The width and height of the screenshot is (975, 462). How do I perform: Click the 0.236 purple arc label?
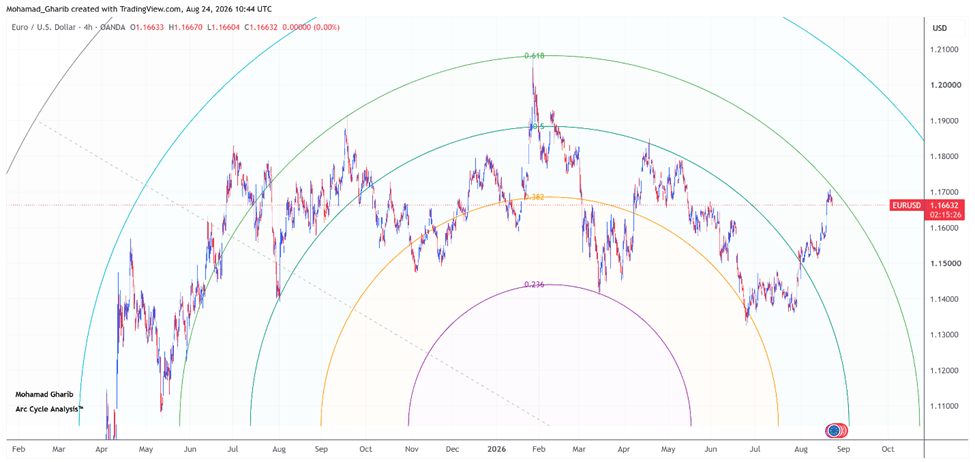(535, 284)
